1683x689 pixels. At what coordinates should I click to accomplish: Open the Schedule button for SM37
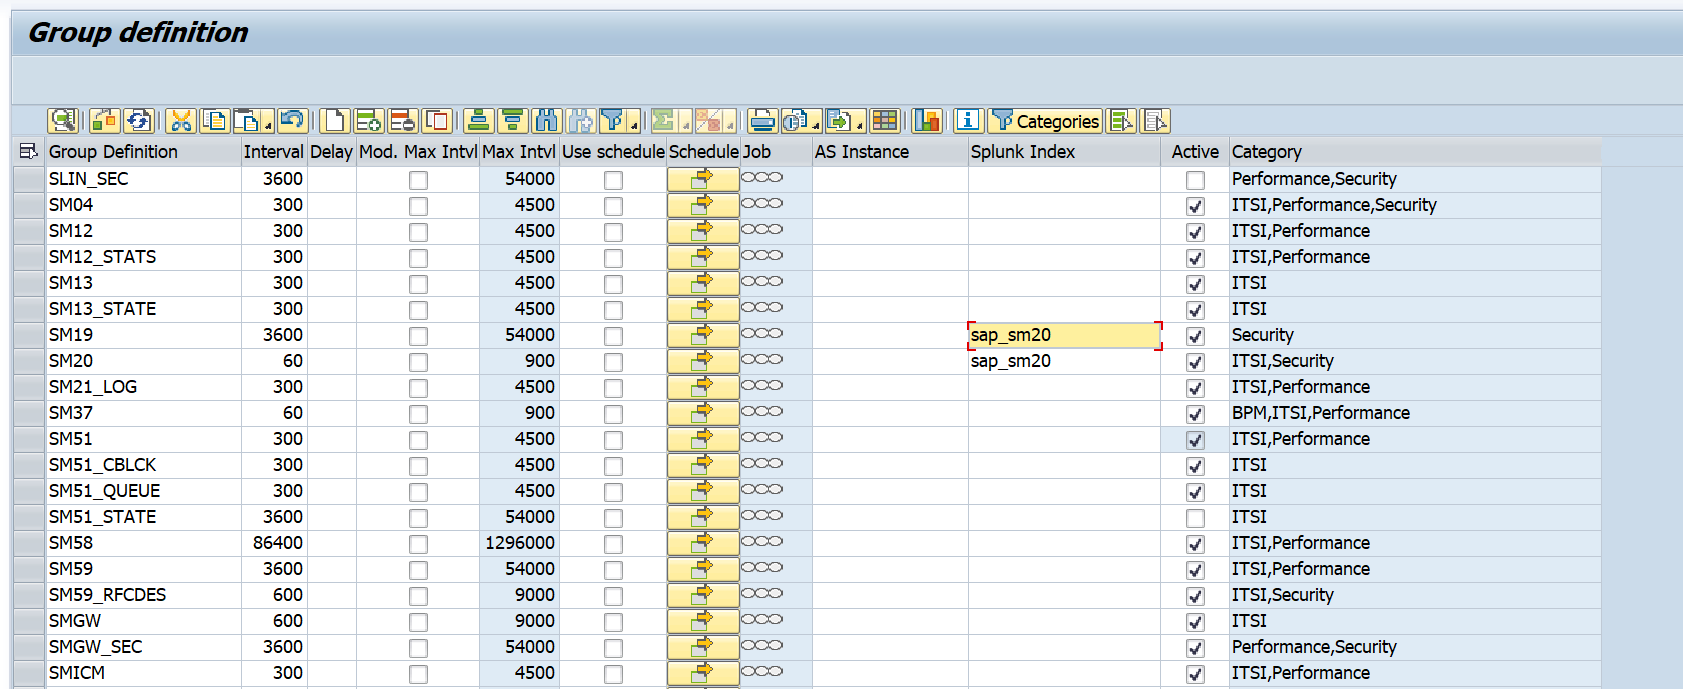(703, 413)
